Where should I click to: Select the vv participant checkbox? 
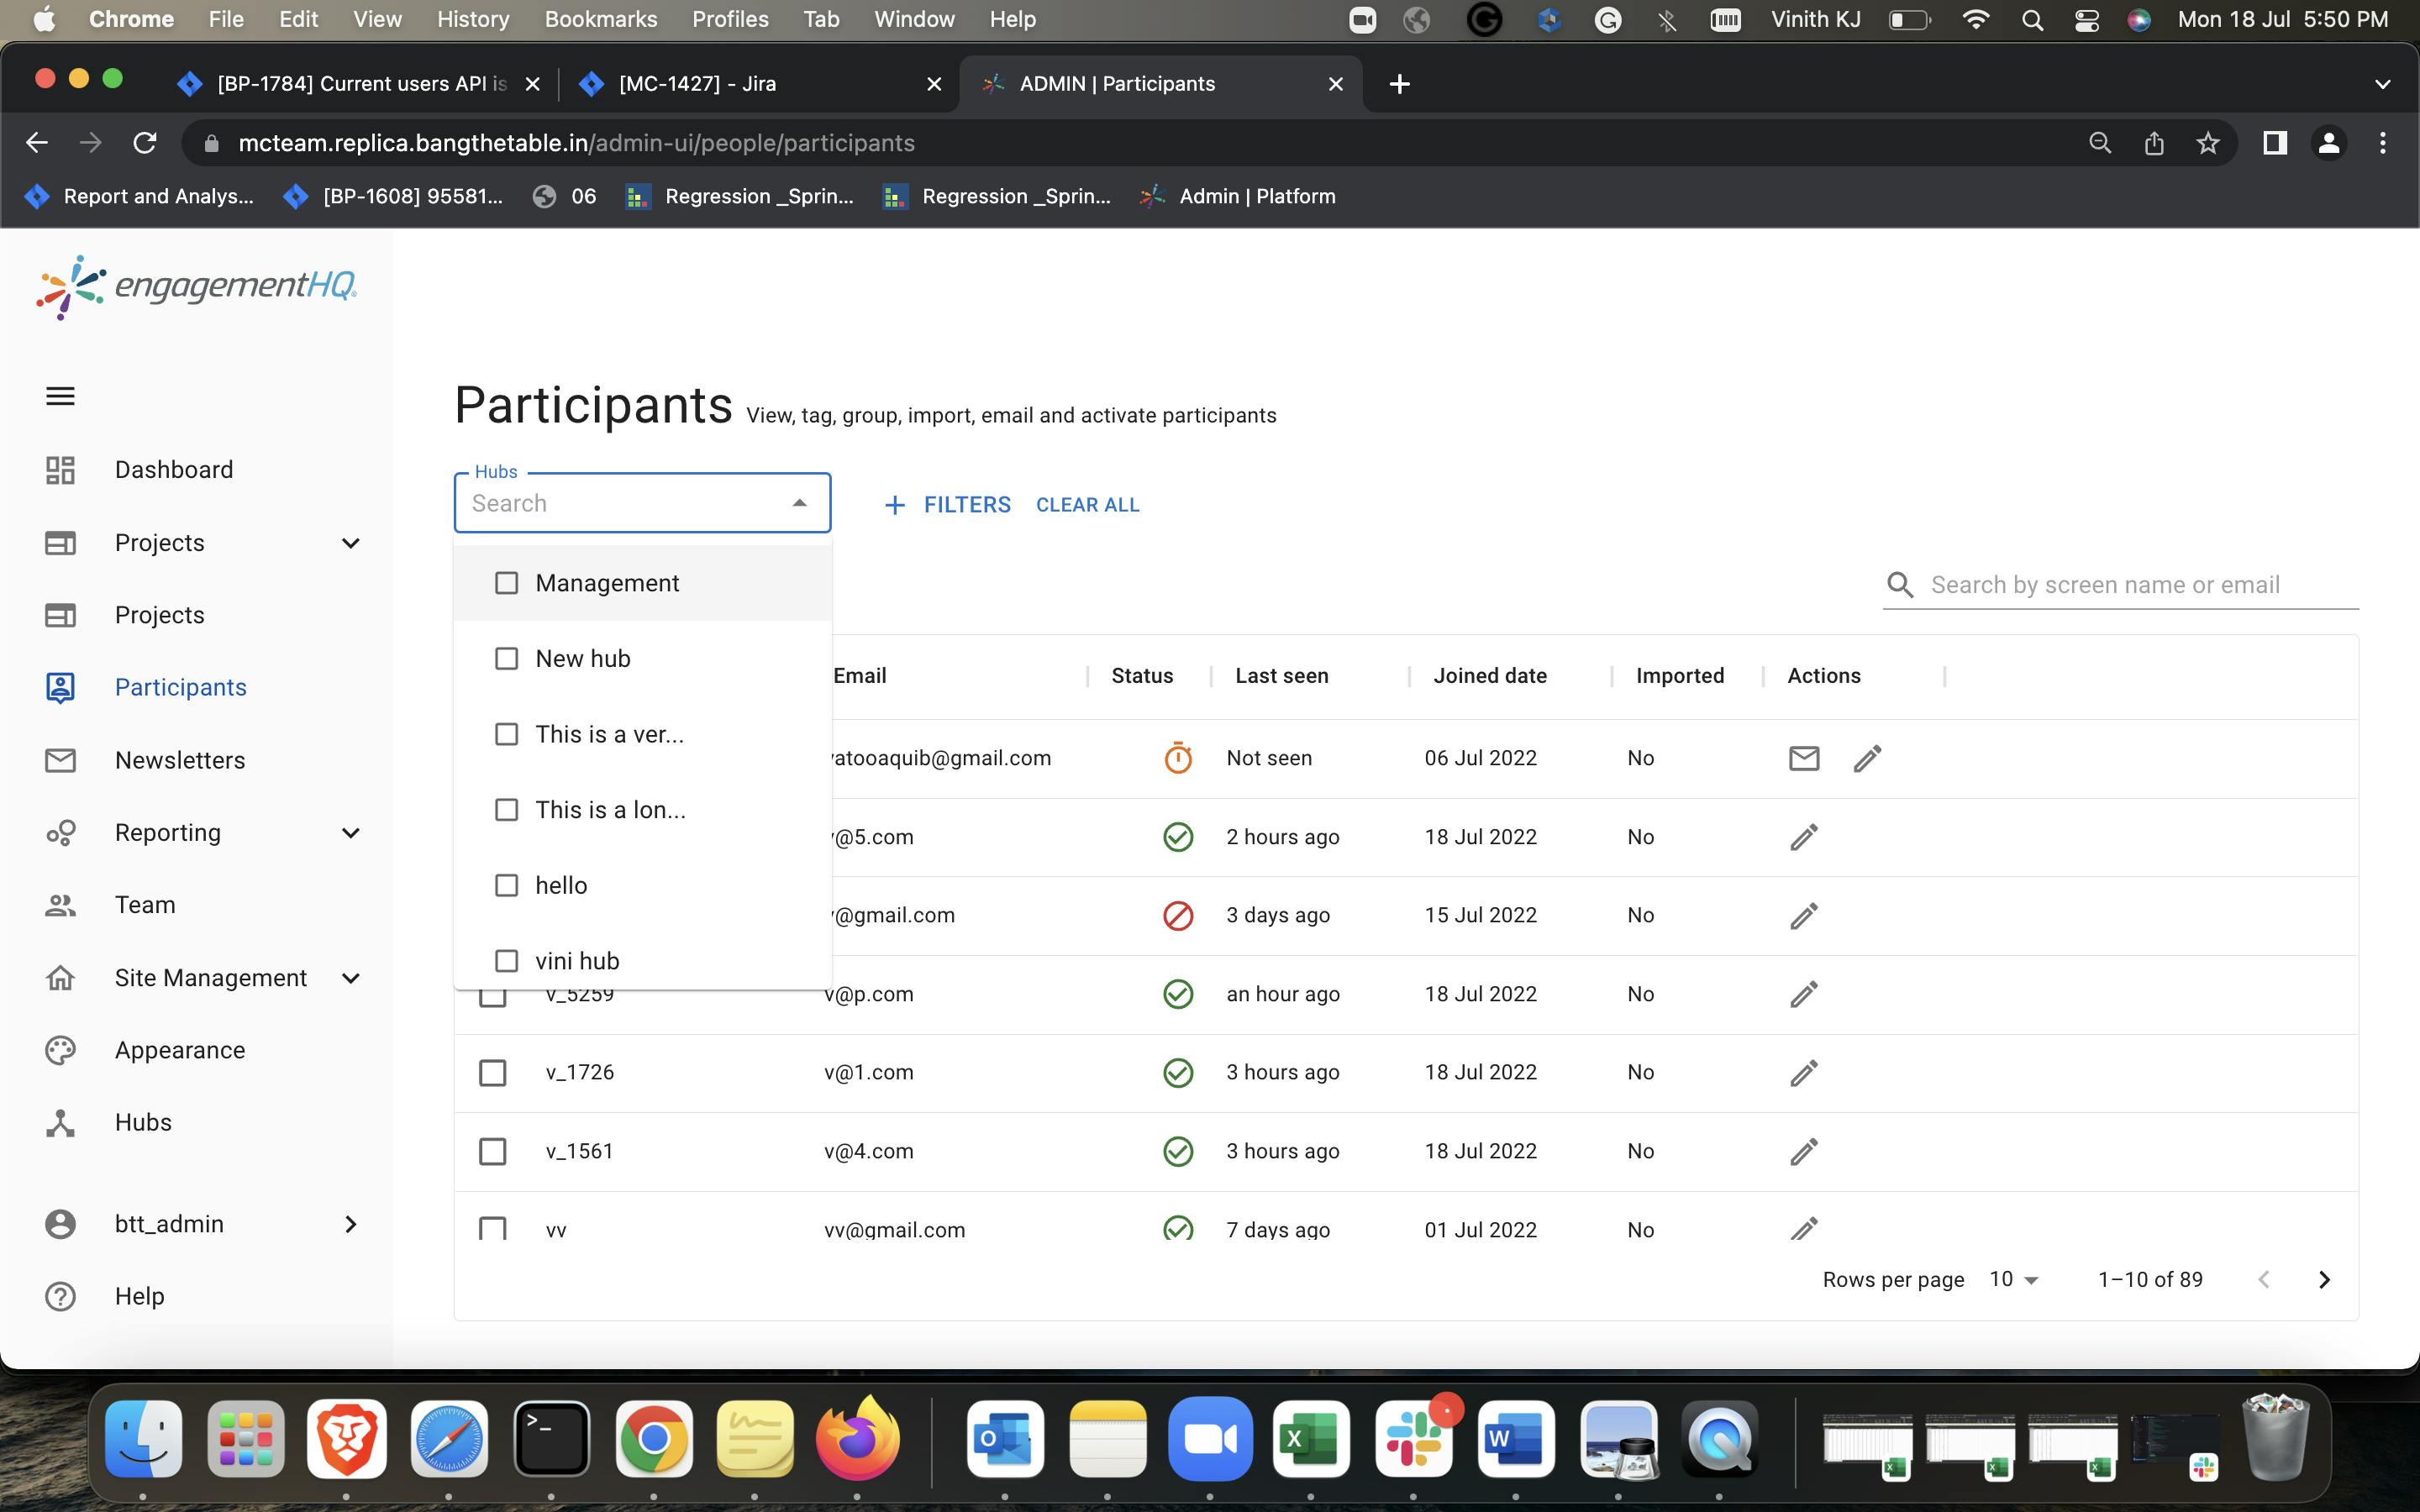492,1229
